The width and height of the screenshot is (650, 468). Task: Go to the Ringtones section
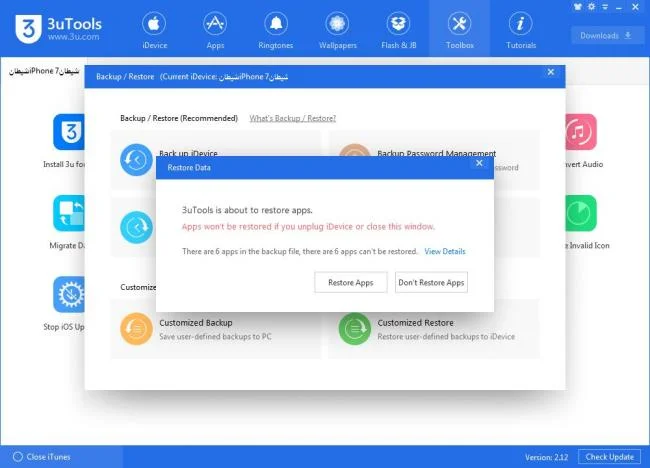click(x=276, y=31)
